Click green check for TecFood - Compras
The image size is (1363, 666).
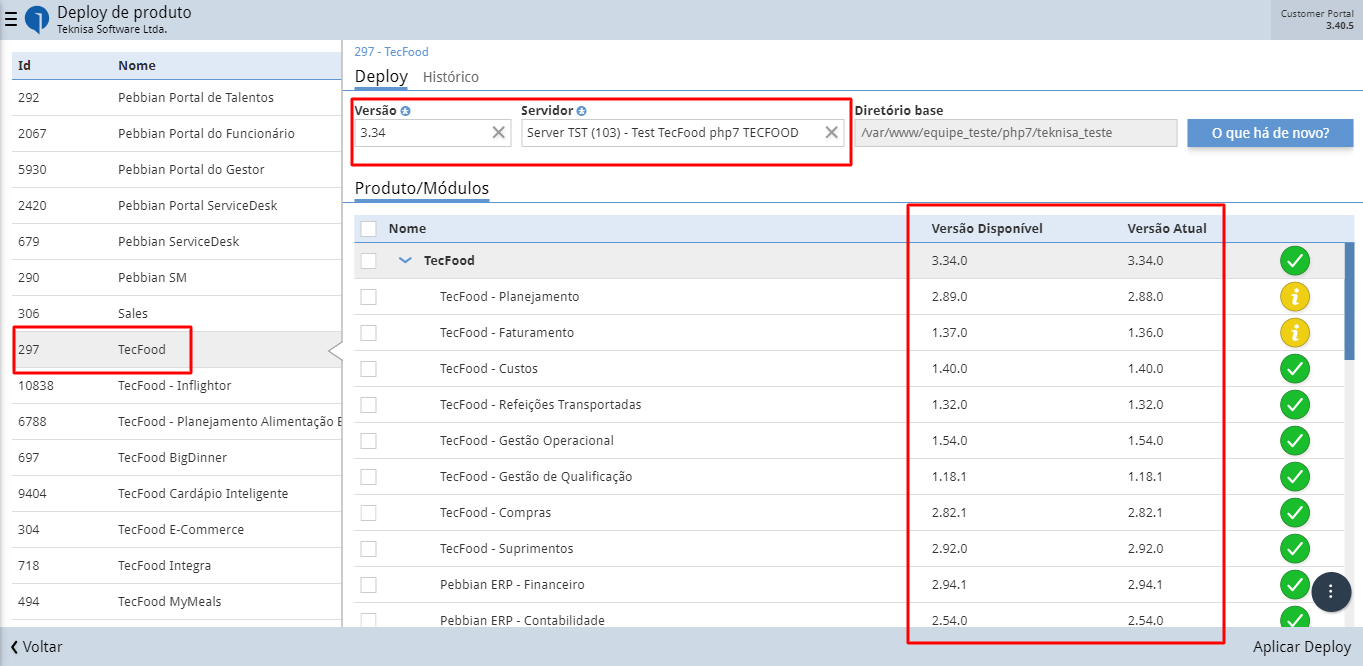(1295, 513)
